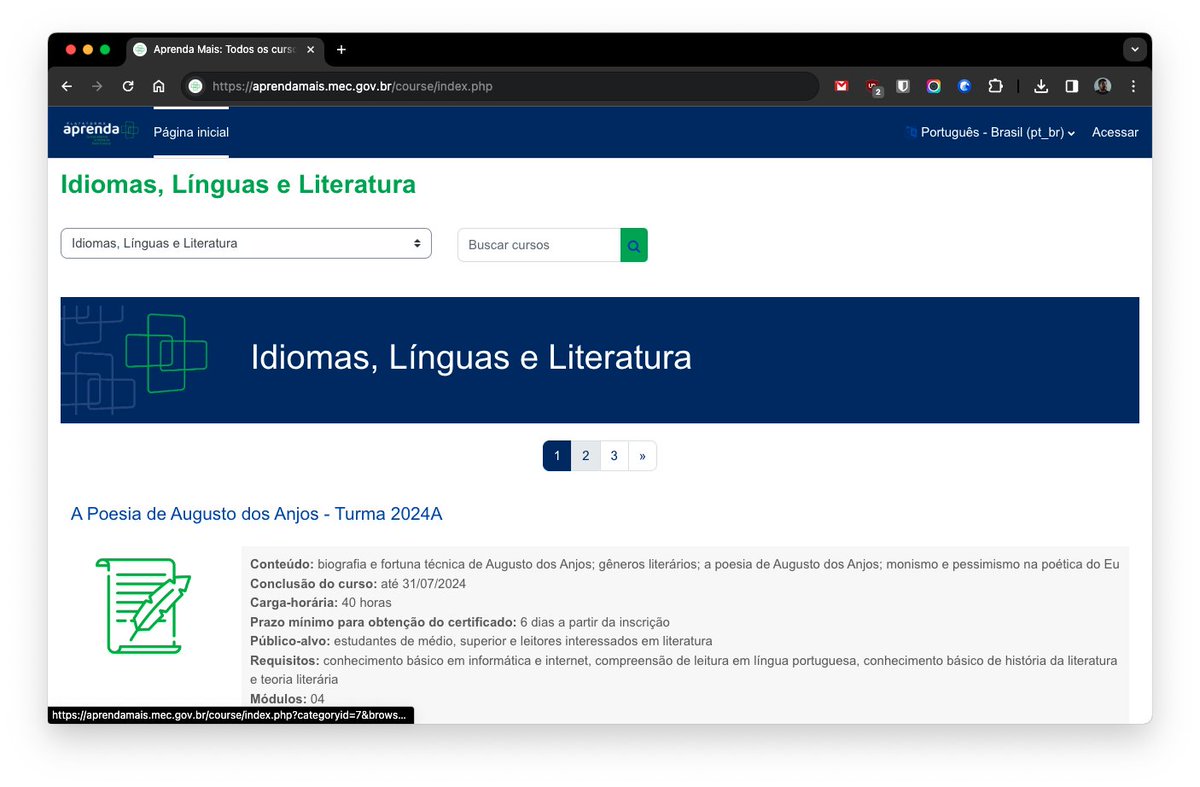1200x787 pixels.
Task: Open the extensions puzzle-piece menu
Action: point(995,86)
